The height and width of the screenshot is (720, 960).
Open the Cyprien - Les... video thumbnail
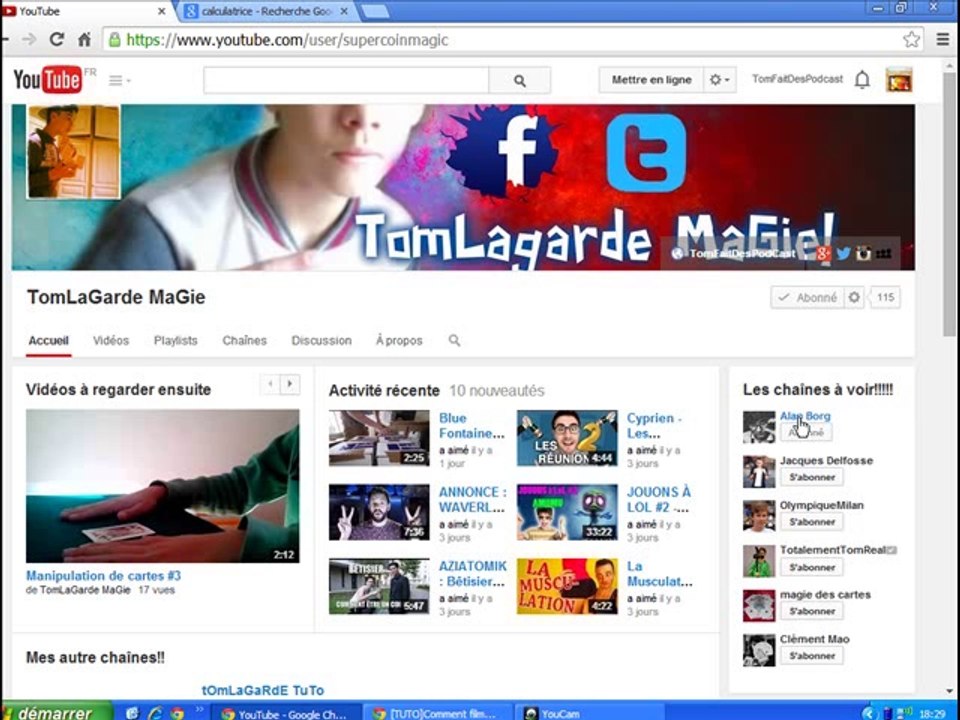pyautogui.click(x=567, y=438)
